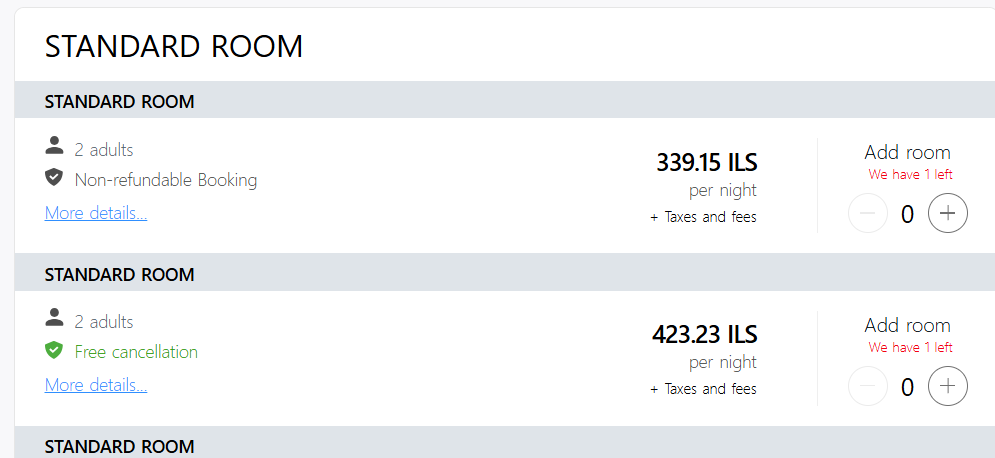Click the 423.23 ILS price
995x458 pixels.
[x=704, y=334]
